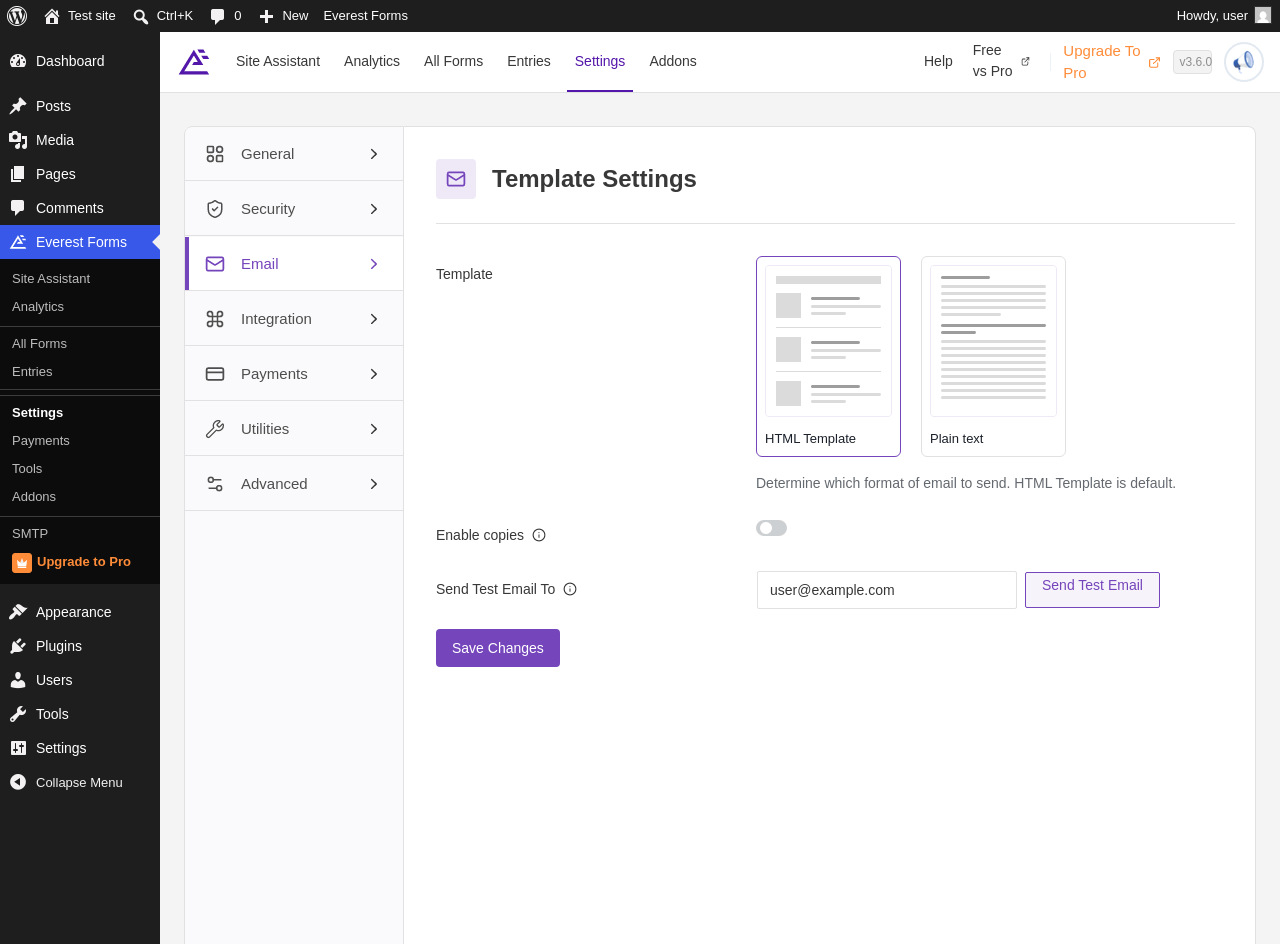Open the Help link
Screen dimensions: 1280x944
[938, 61]
